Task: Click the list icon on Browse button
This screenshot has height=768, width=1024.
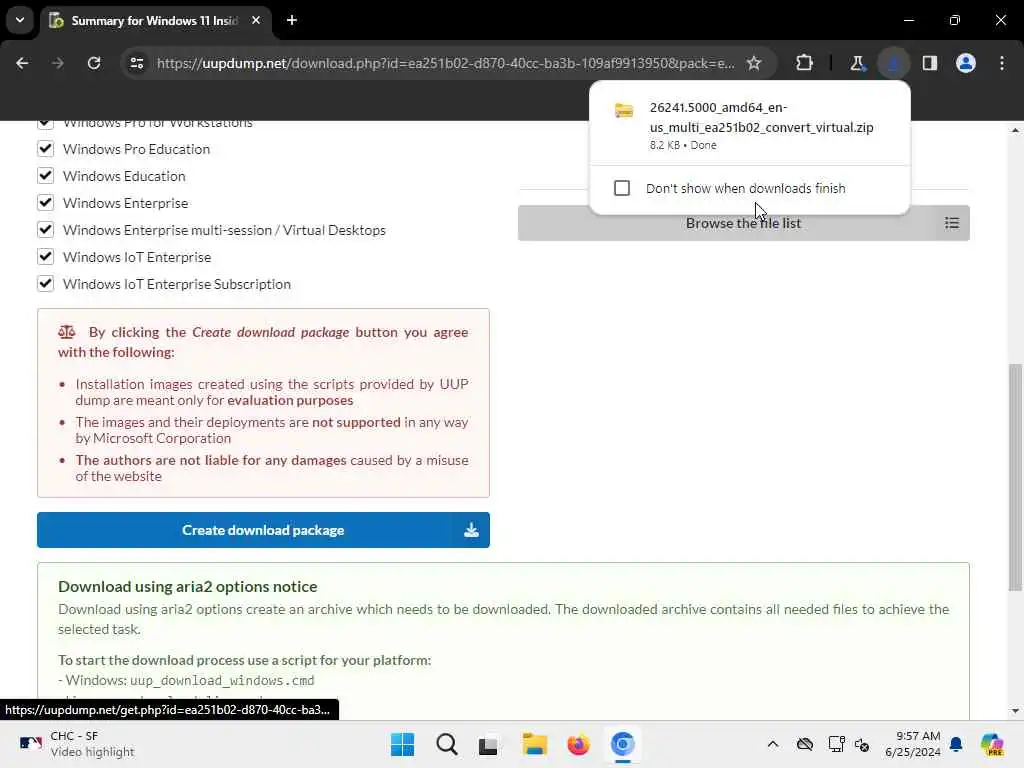Action: 952,223
